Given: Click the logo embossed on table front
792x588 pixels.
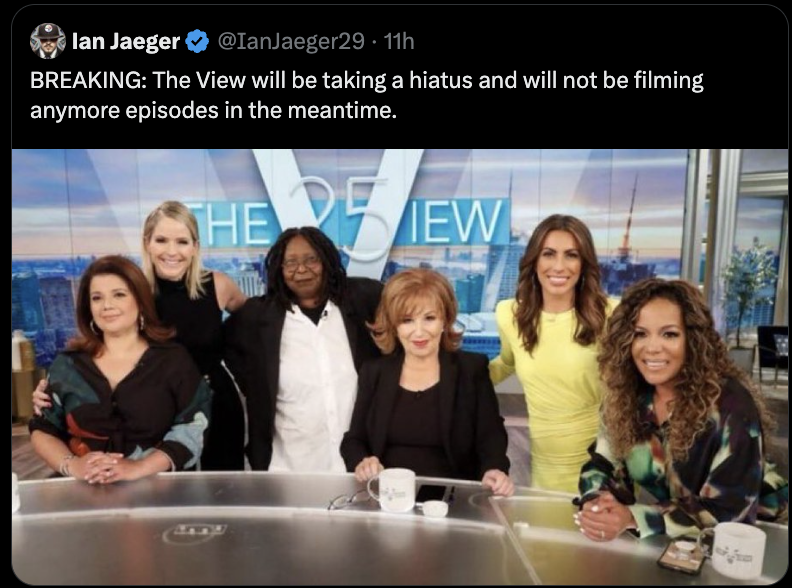Looking at the screenshot, I should coord(194,533).
